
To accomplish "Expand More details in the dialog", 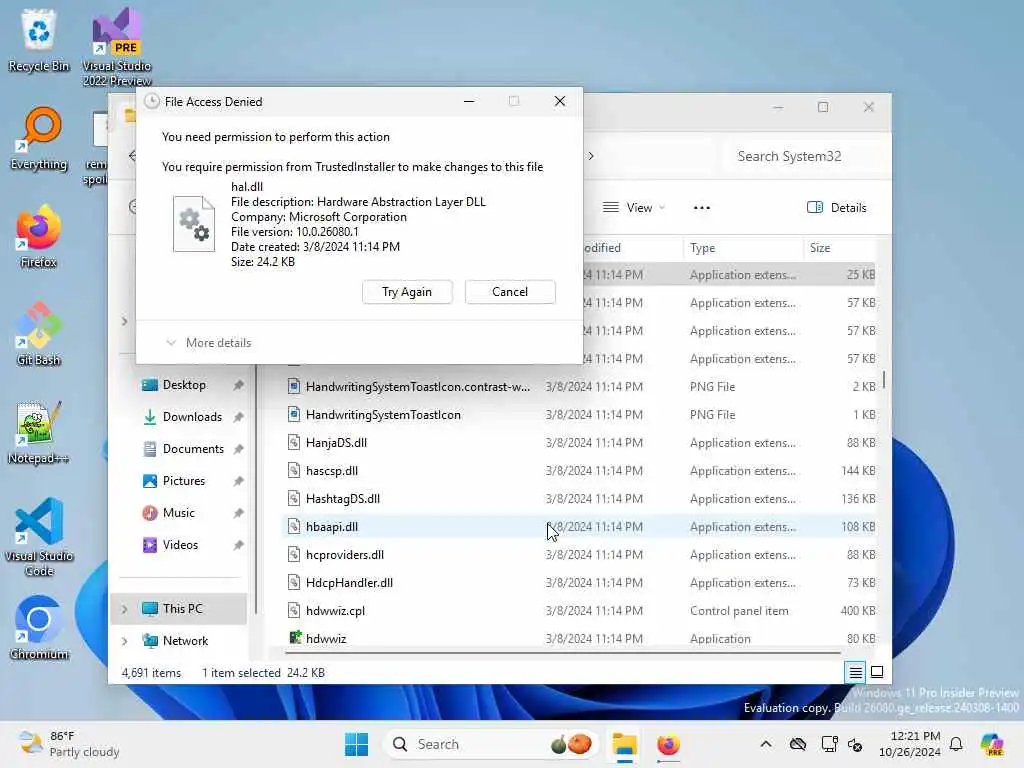I will click(209, 343).
